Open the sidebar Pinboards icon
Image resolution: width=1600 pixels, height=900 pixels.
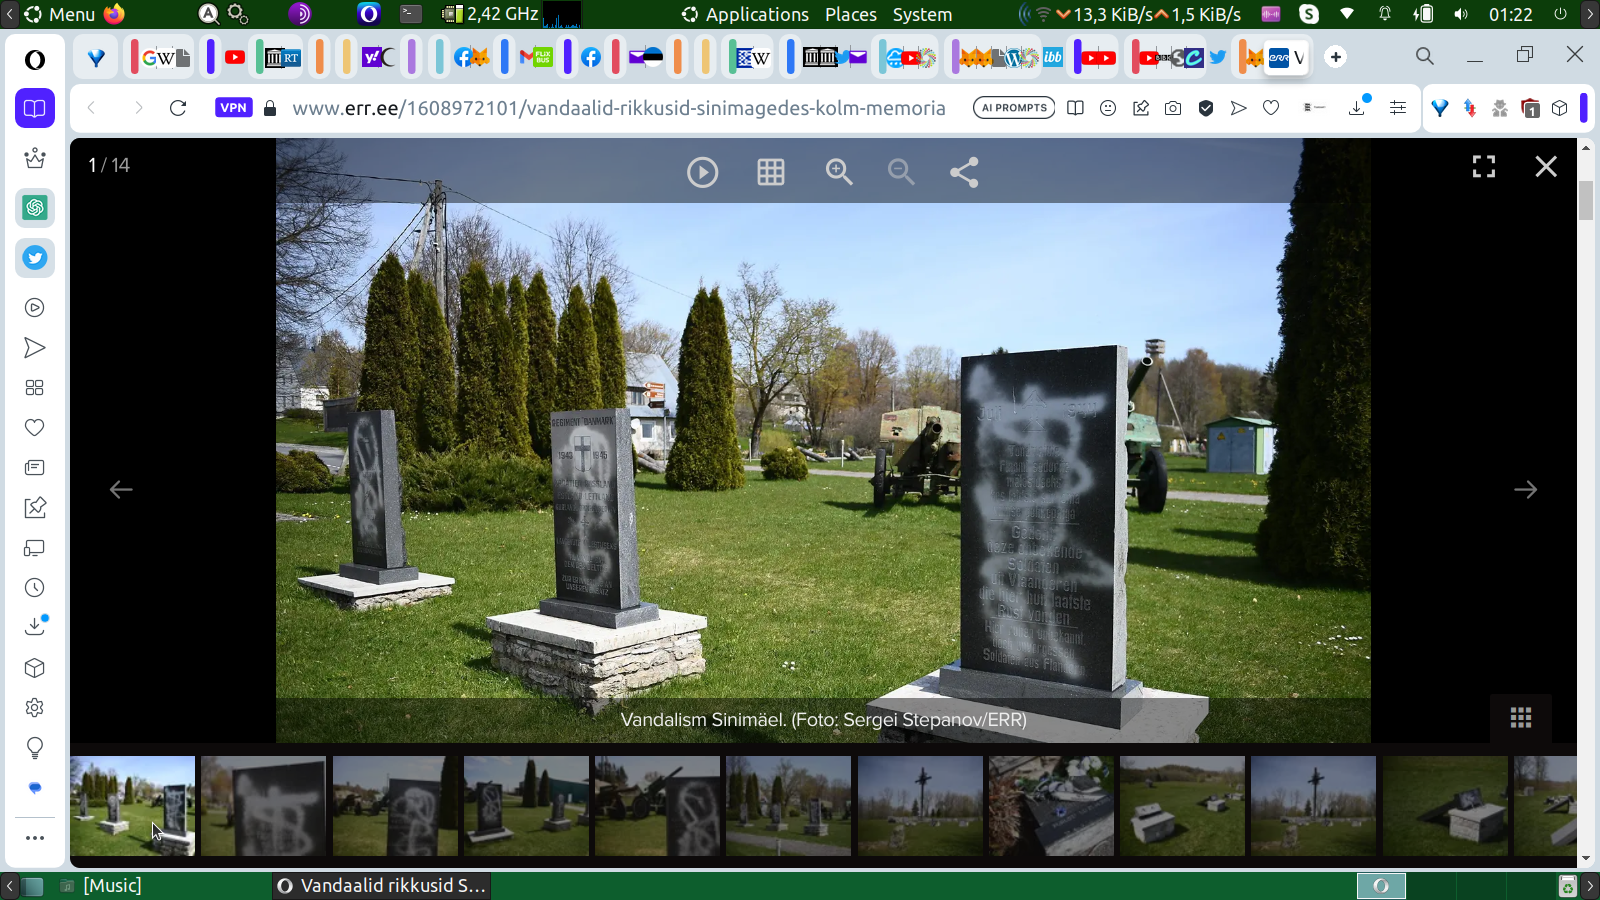(35, 508)
